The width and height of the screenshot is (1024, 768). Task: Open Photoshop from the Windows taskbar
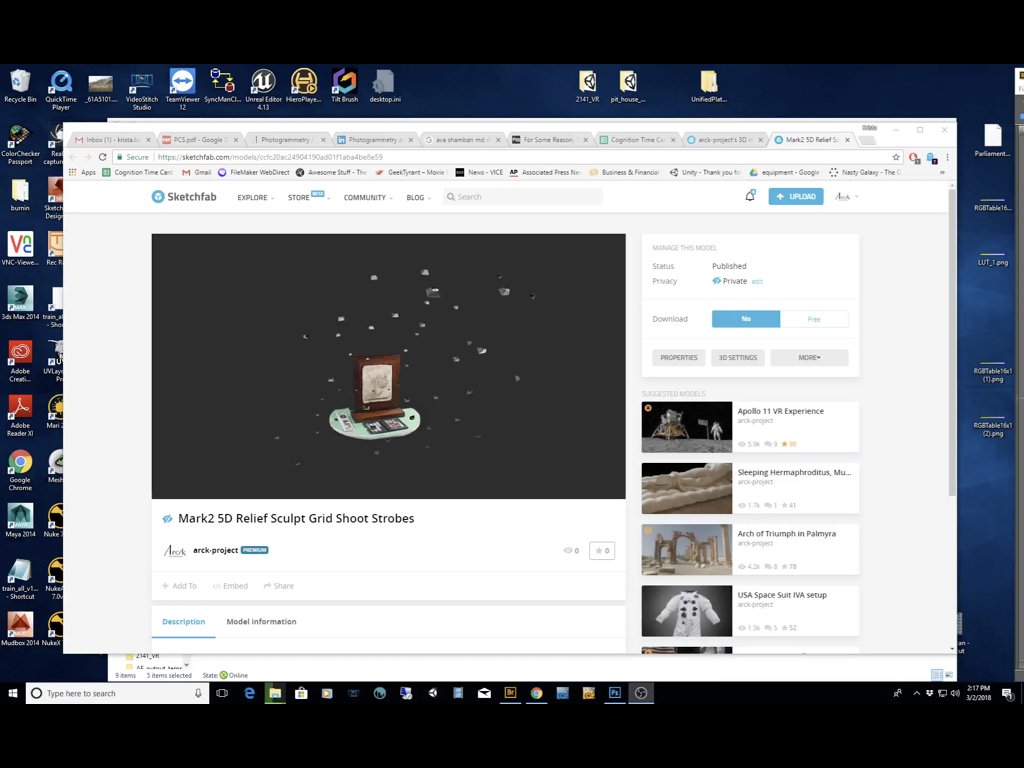(x=615, y=693)
